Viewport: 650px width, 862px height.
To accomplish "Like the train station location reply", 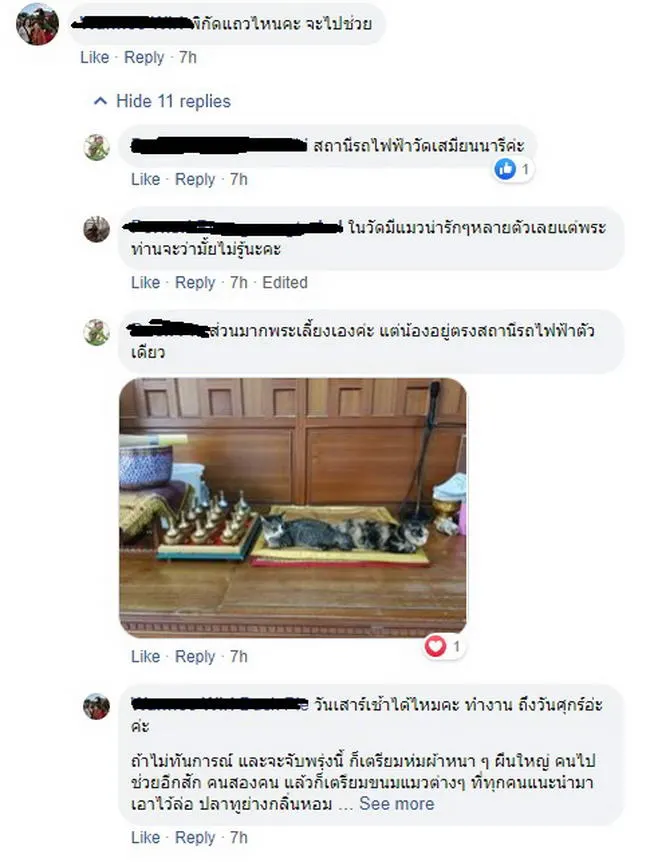I will [x=145, y=179].
